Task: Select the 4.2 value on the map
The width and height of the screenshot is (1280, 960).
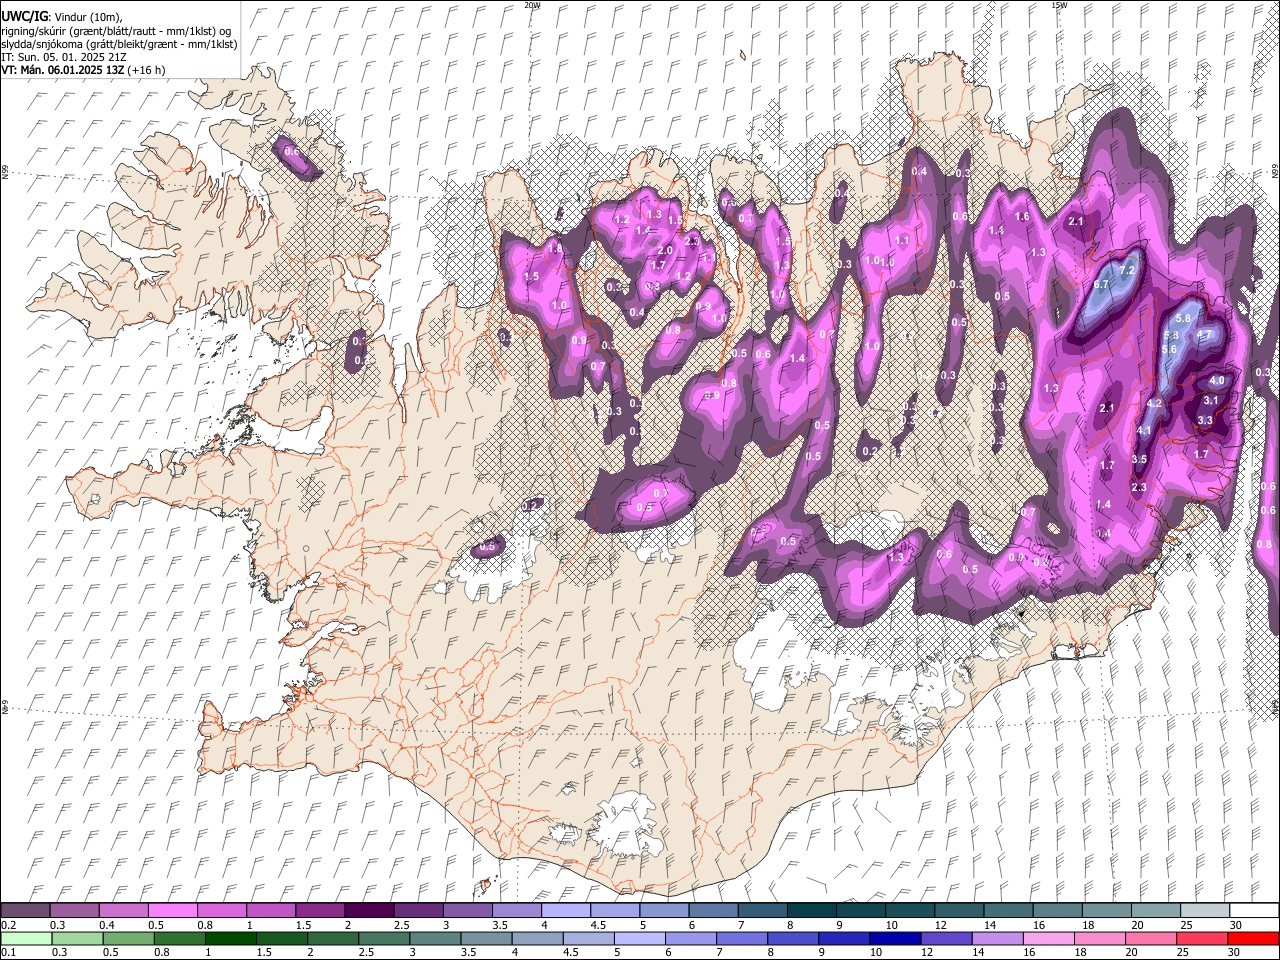Action: (x=1154, y=404)
